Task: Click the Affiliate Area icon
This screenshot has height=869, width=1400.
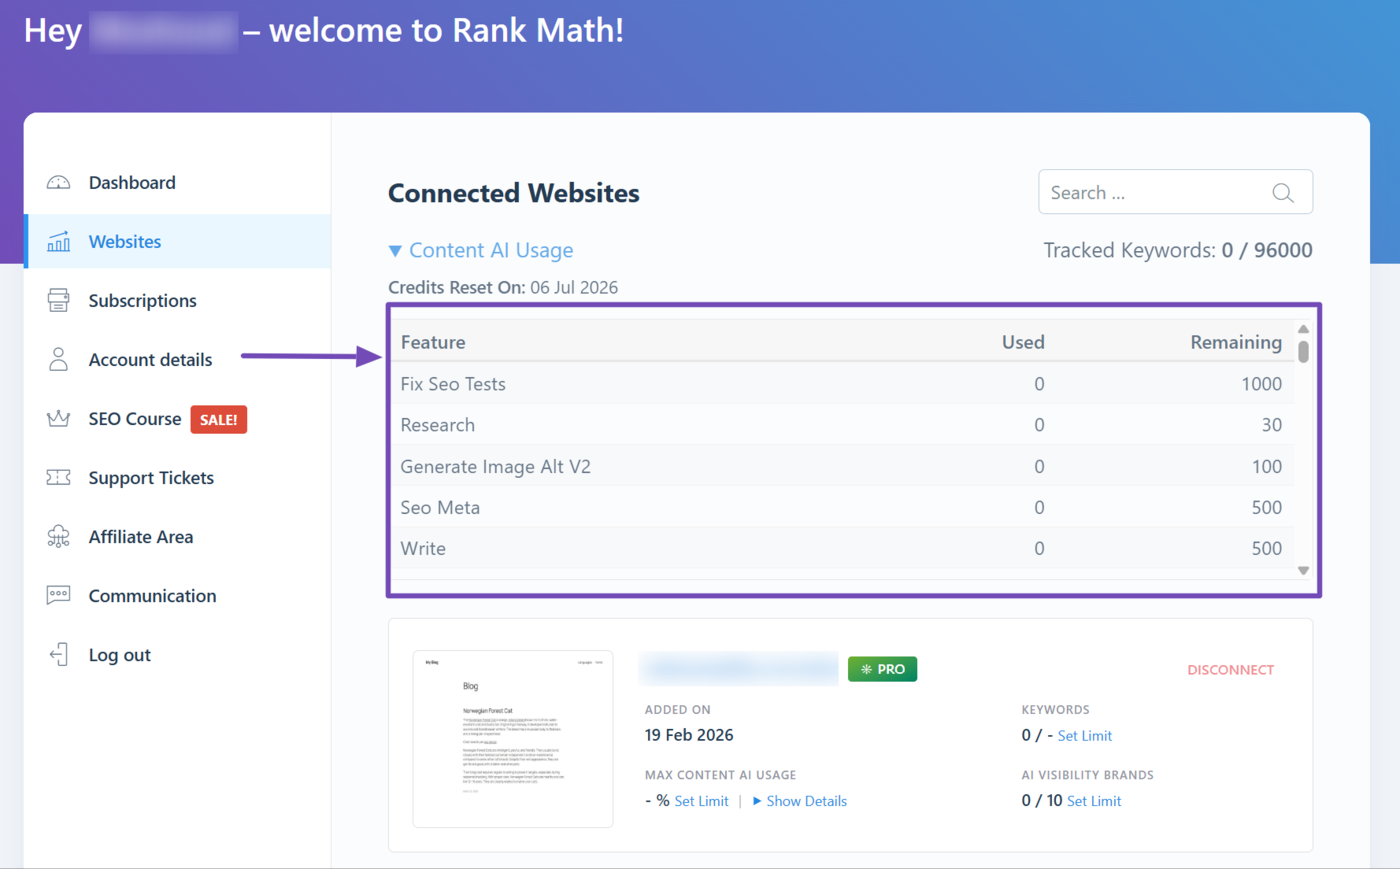Action: click(59, 536)
